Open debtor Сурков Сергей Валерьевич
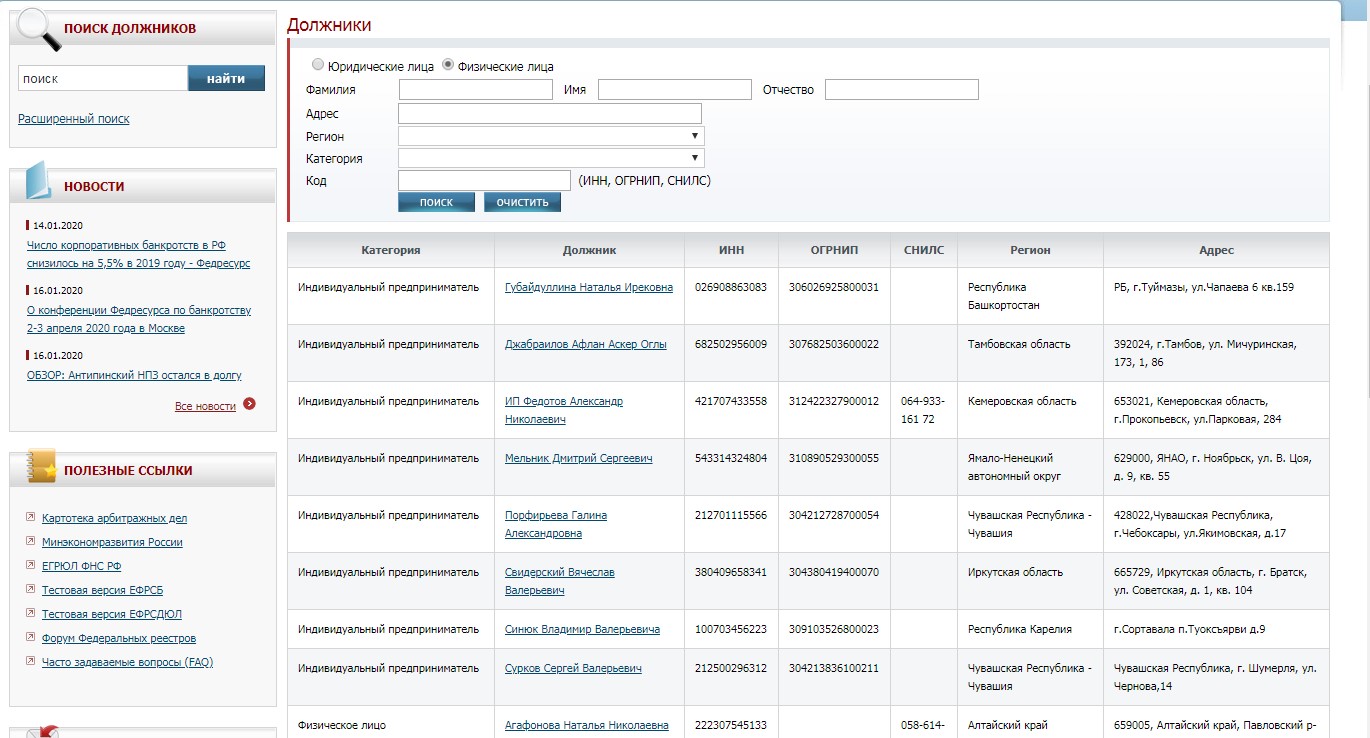The image size is (1370, 738). tap(573, 668)
